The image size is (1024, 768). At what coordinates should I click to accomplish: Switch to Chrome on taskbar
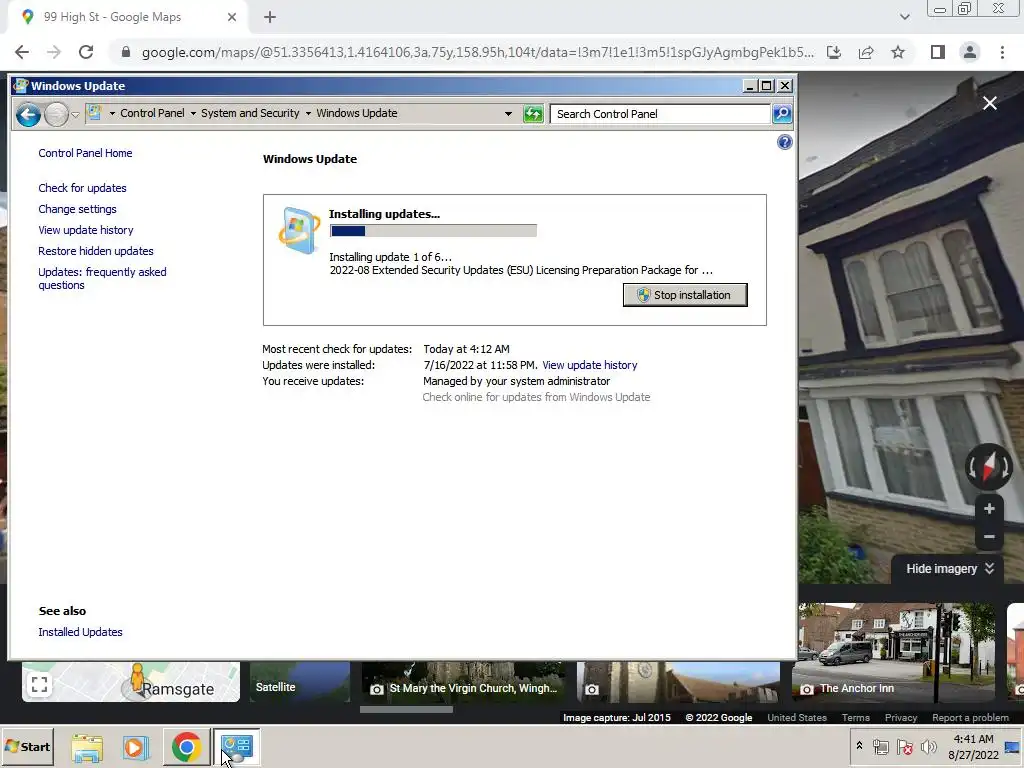coord(186,747)
